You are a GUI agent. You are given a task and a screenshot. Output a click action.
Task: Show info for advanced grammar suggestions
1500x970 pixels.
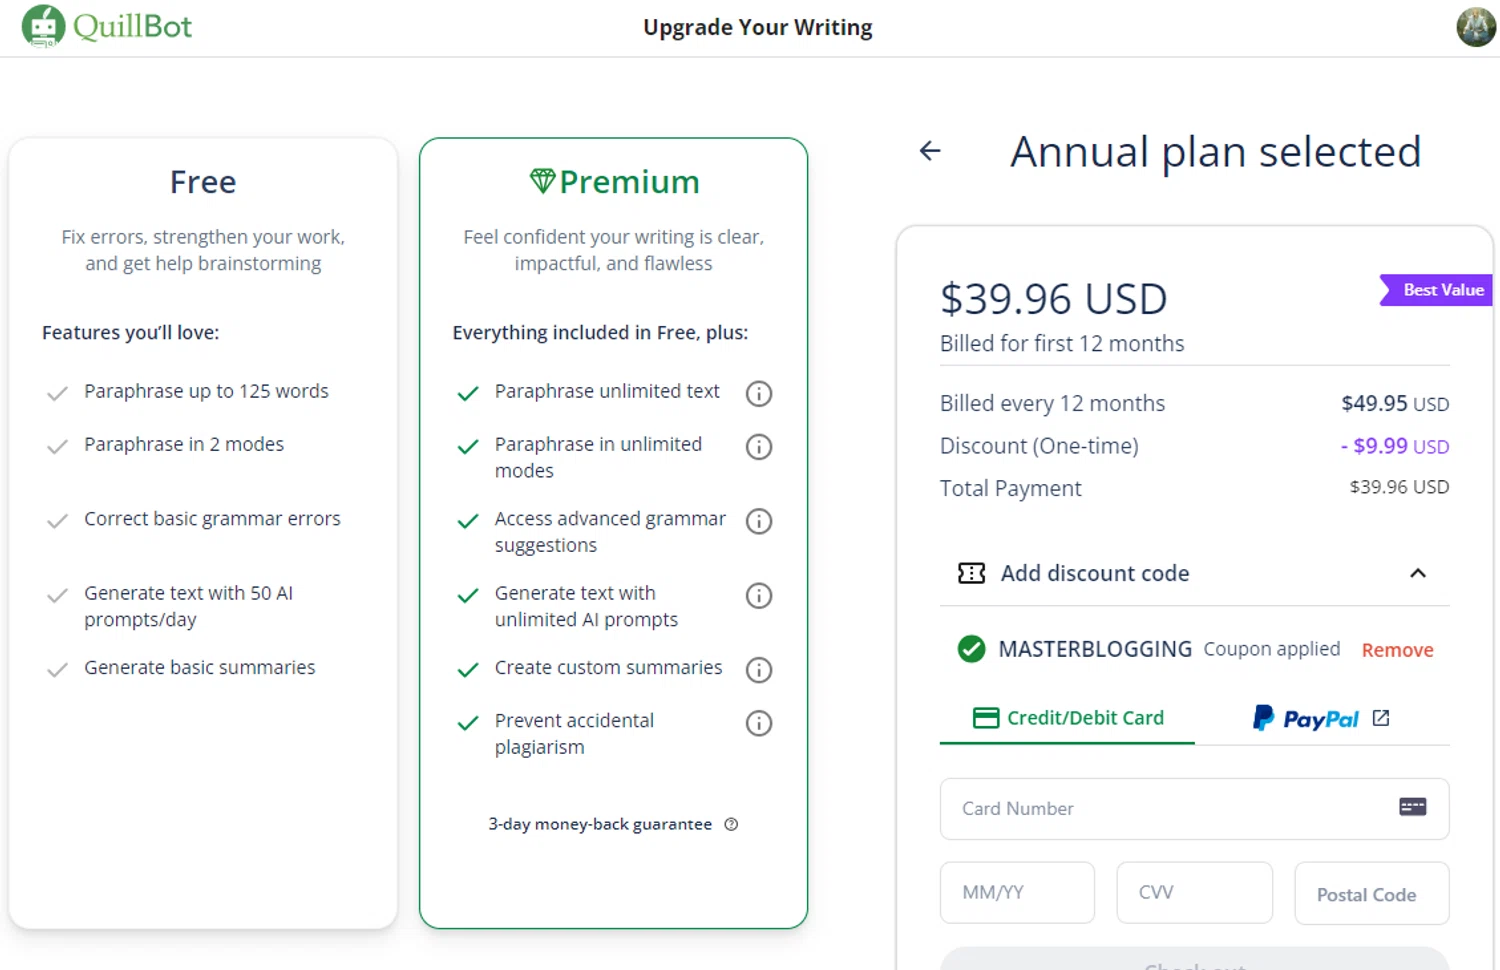pos(759,521)
